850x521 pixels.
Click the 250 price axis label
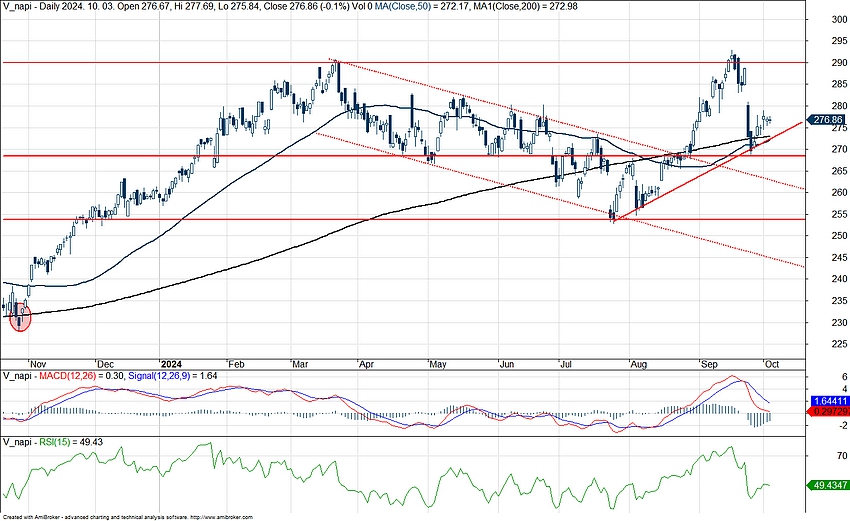pos(839,236)
